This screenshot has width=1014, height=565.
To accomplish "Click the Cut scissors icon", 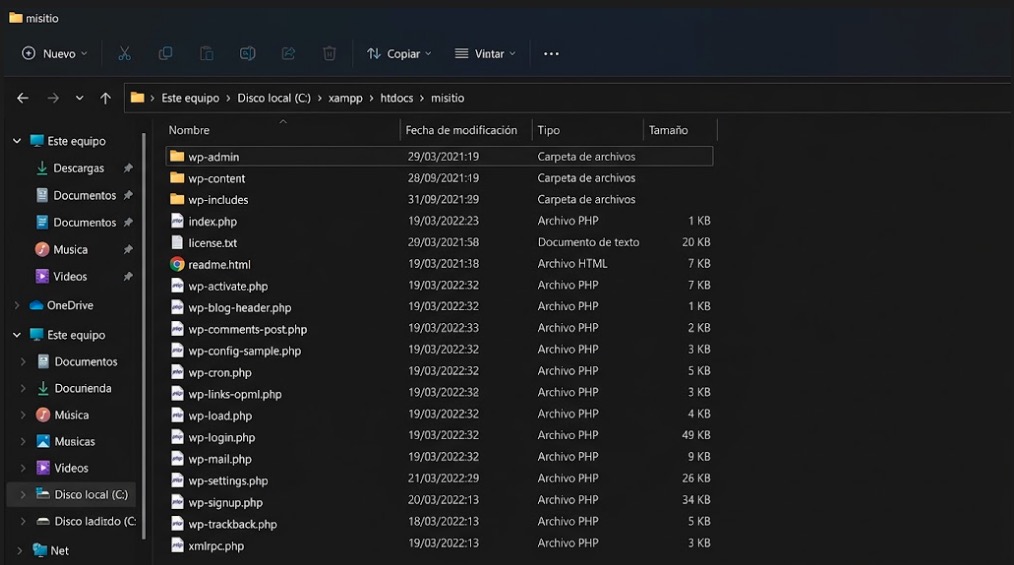I will tap(124, 54).
